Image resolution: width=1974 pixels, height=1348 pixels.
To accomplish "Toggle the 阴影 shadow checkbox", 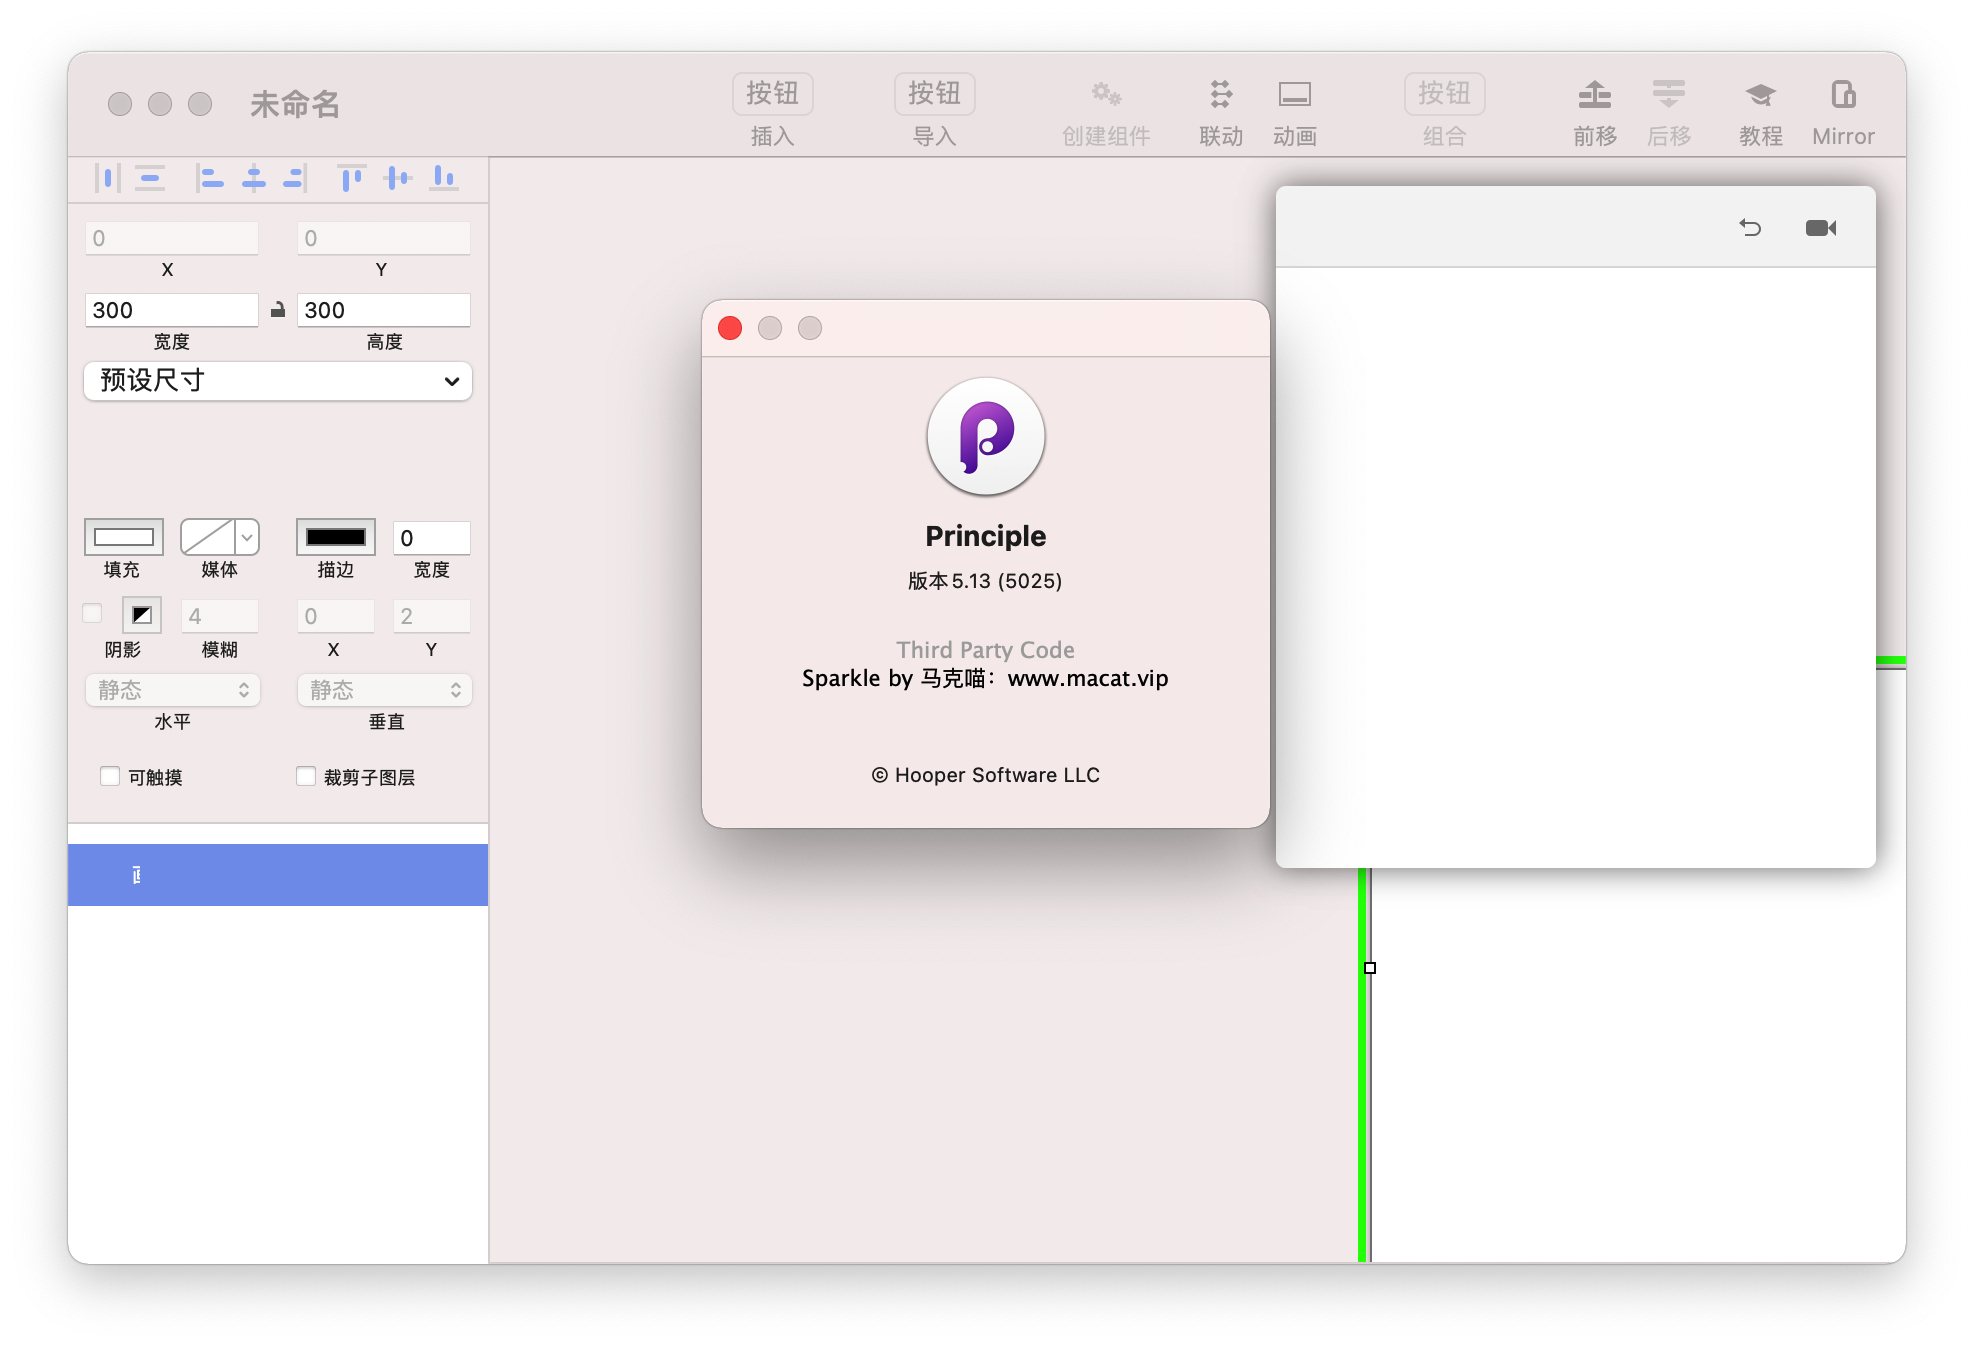I will pyautogui.click(x=93, y=613).
